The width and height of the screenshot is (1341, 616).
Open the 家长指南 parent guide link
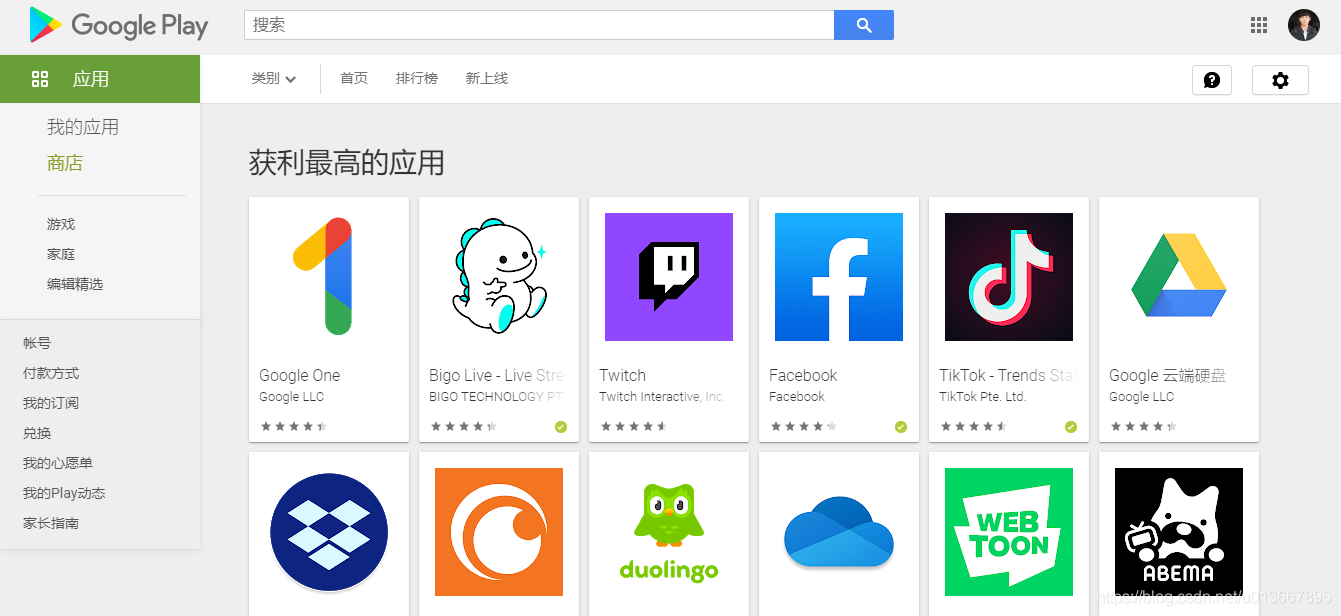[51, 523]
